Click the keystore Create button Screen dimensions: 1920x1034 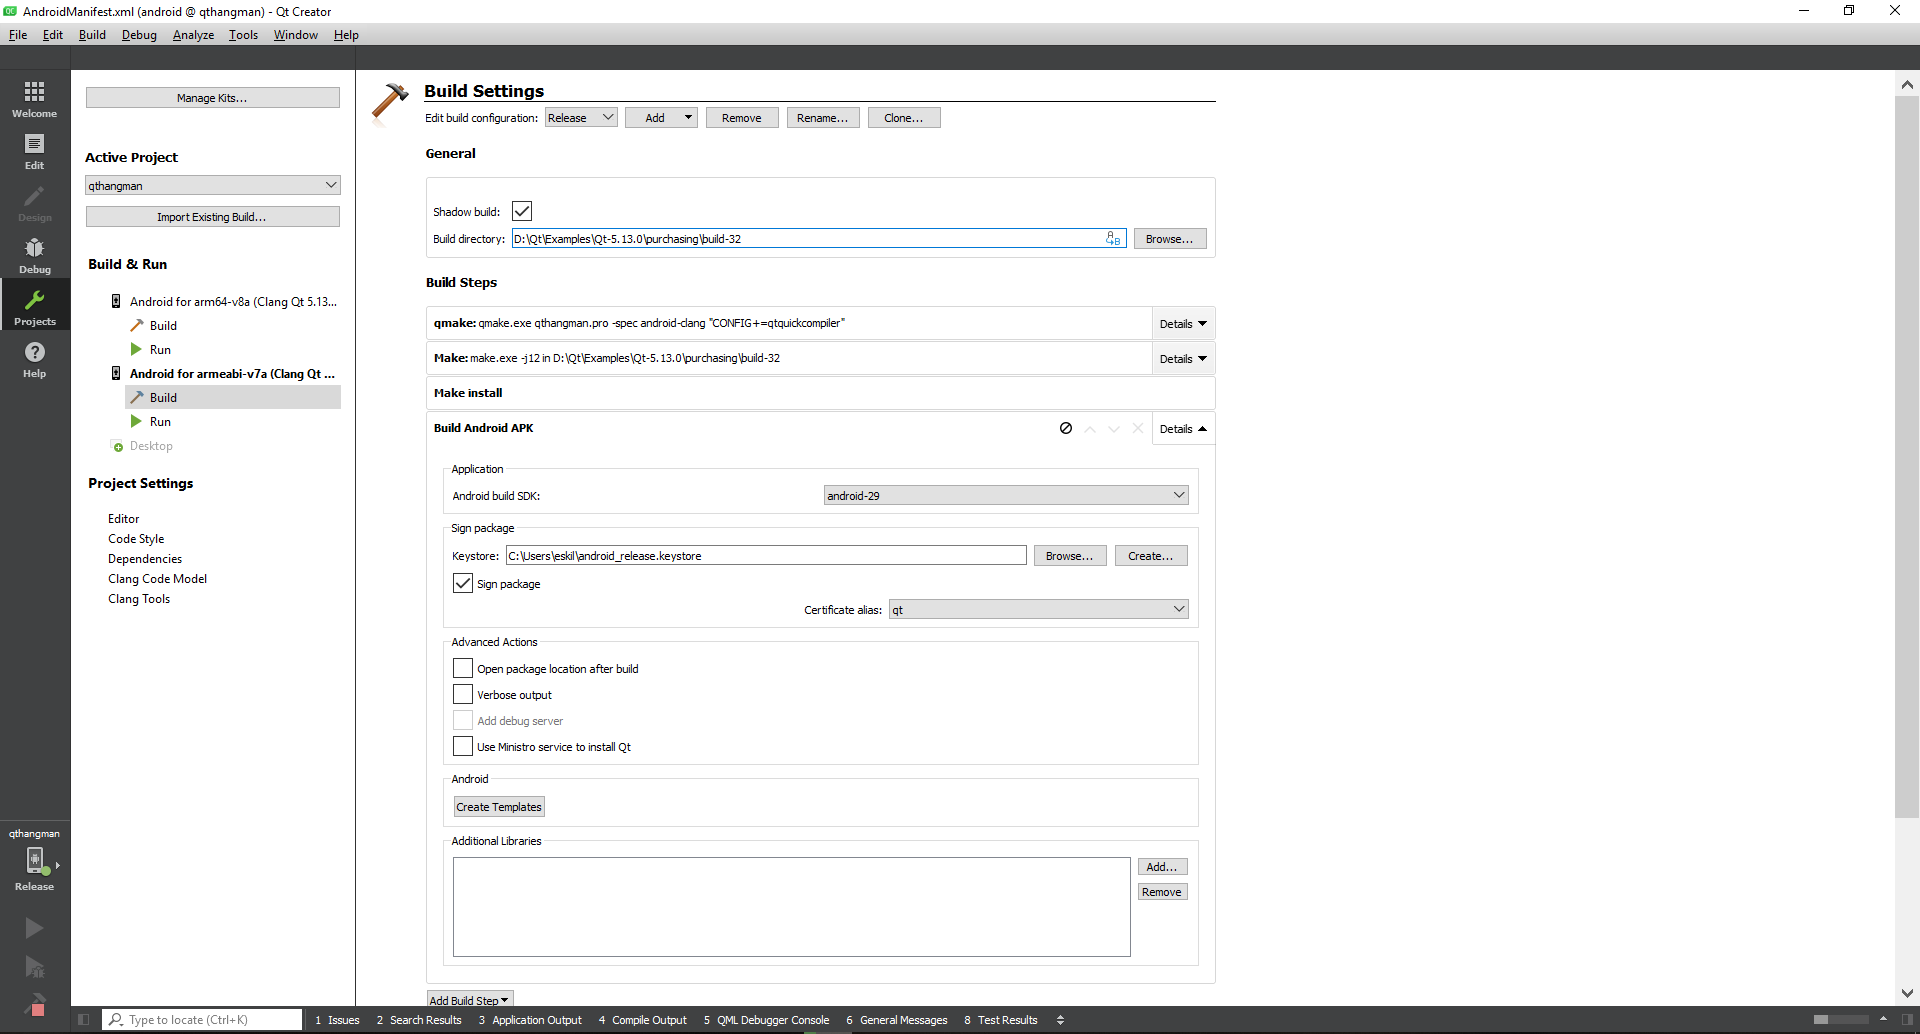(x=1151, y=556)
